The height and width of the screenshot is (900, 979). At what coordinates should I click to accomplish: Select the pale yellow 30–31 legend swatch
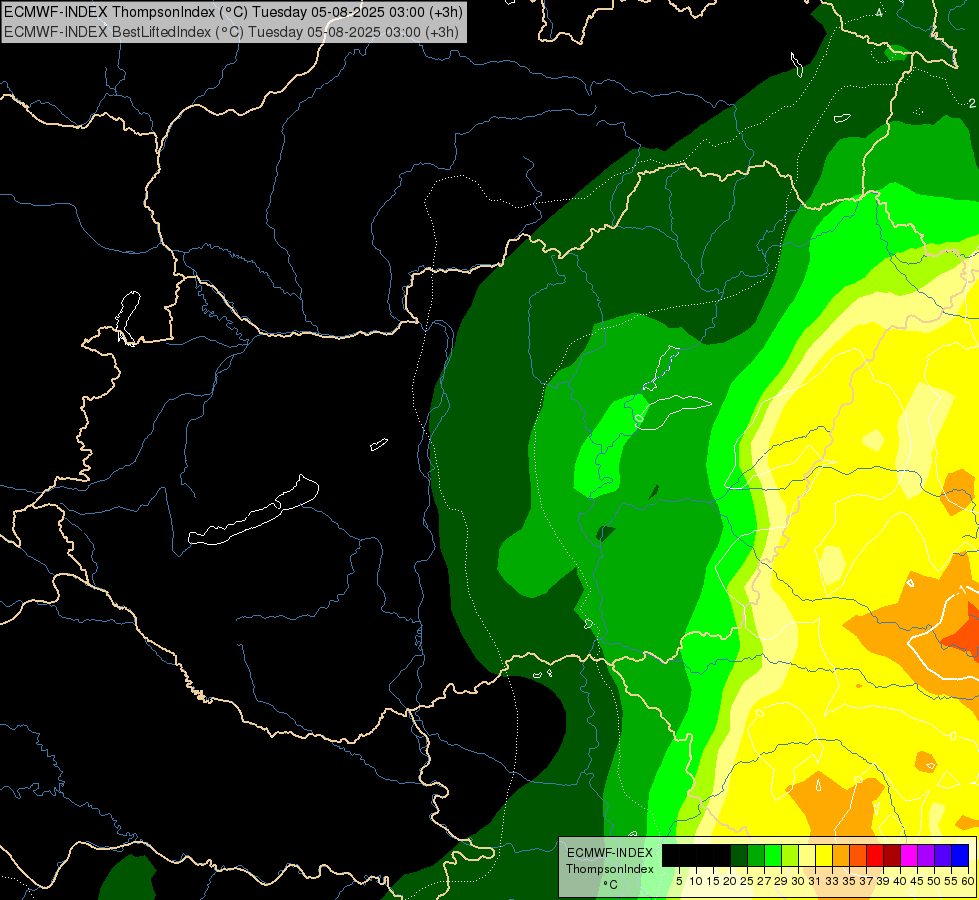point(807,856)
